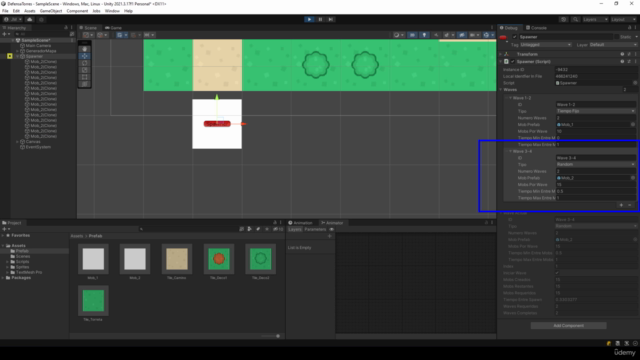Toggle Static checkbox
The width and height of the screenshot is (640, 360).
(616, 37)
